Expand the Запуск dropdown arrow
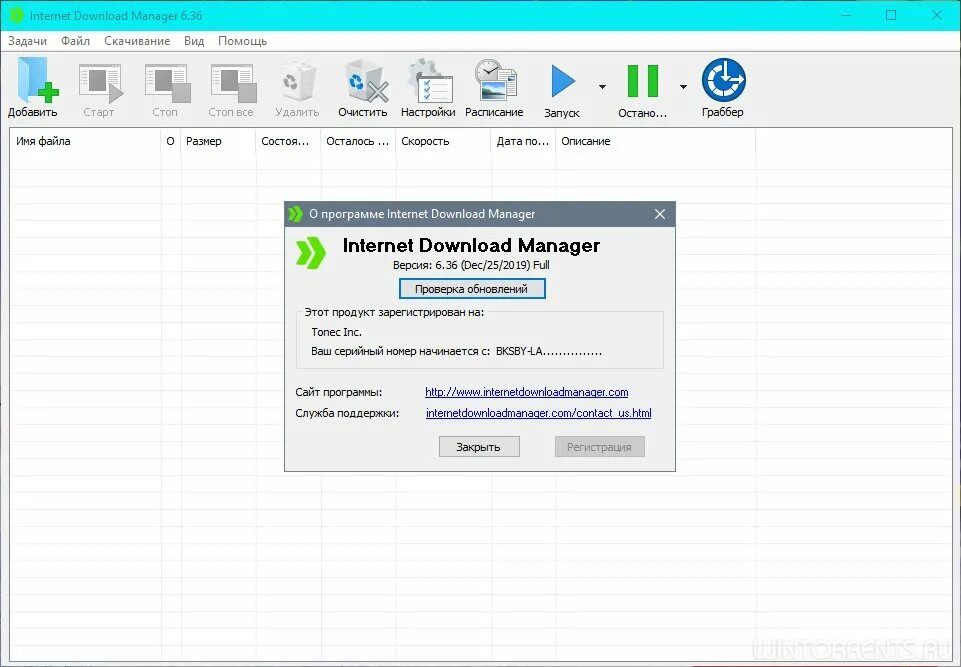The width and height of the screenshot is (961, 667). point(602,86)
